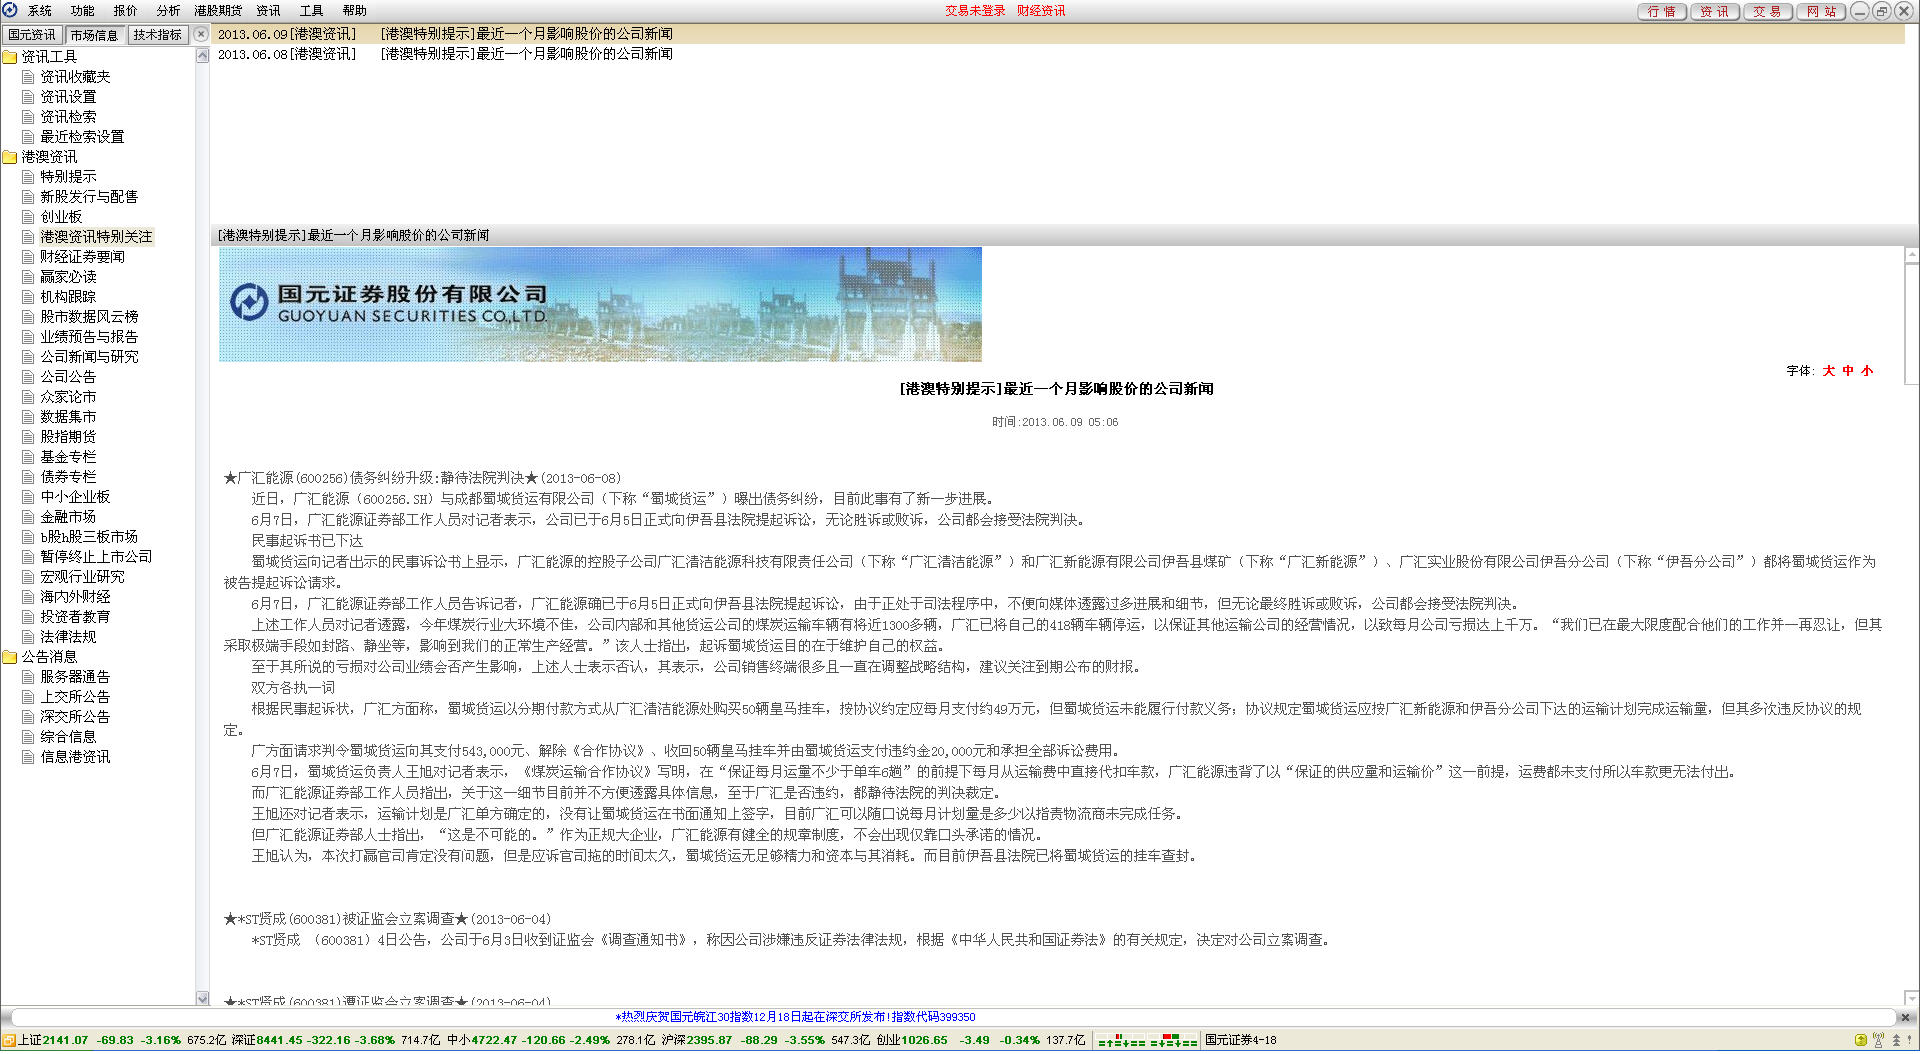Click the 国元证券4-18 status bar entry
Screen dimensions: 1920x1054
tap(1241, 1040)
